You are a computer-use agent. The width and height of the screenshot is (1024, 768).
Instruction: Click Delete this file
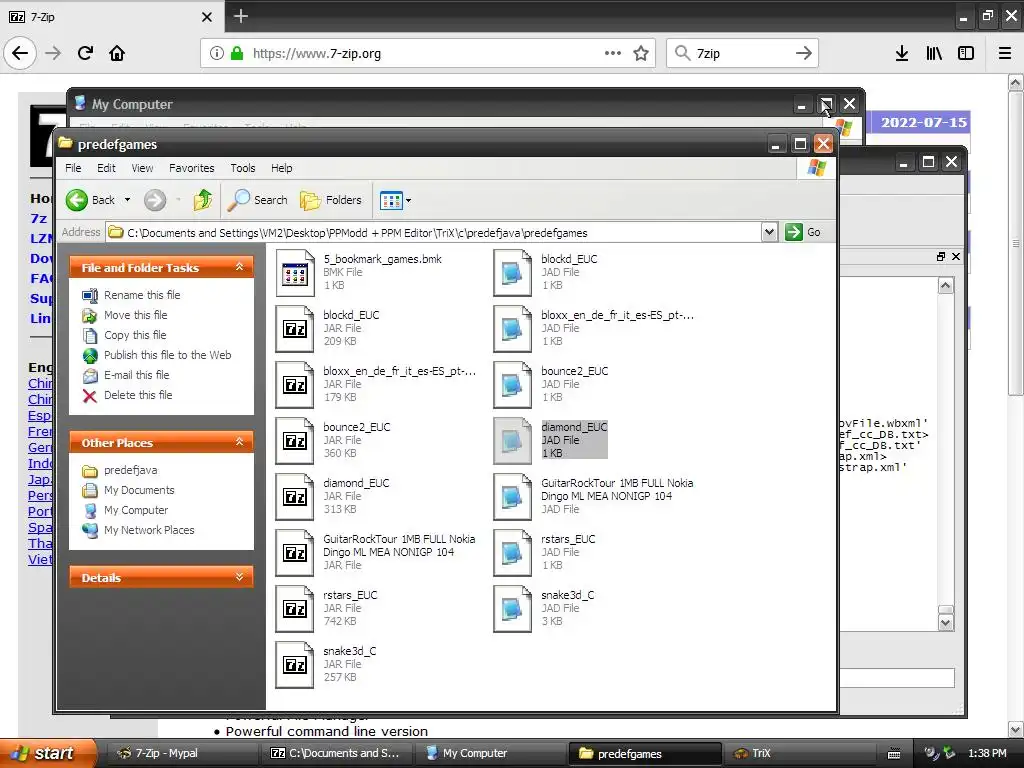click(138, 395)
